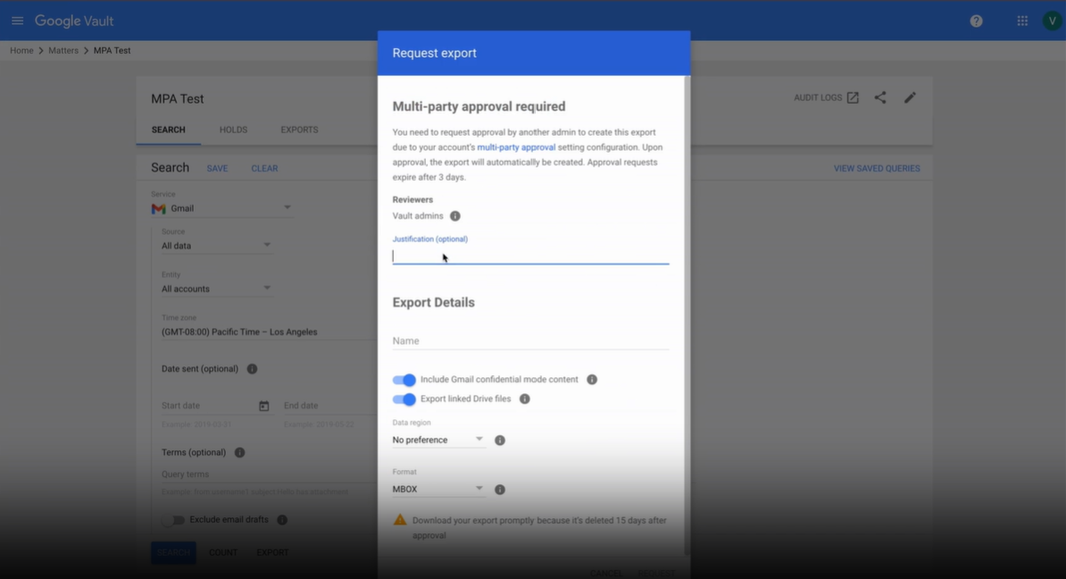Turn off Export linked Drive files

tap(405, 398)
